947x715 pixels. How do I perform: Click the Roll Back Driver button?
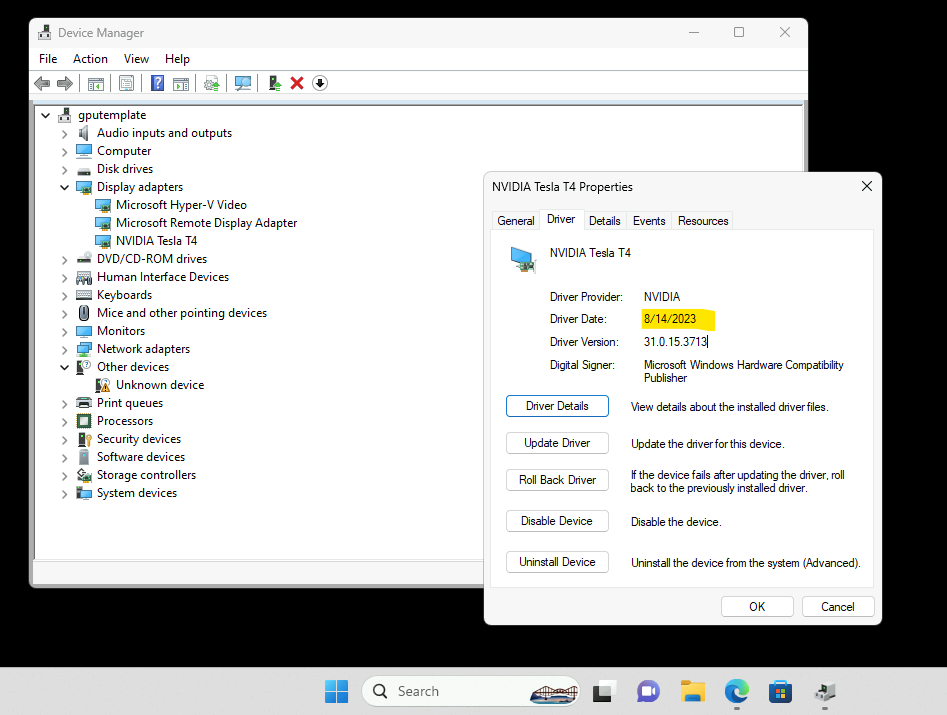(x=557, y=479)
